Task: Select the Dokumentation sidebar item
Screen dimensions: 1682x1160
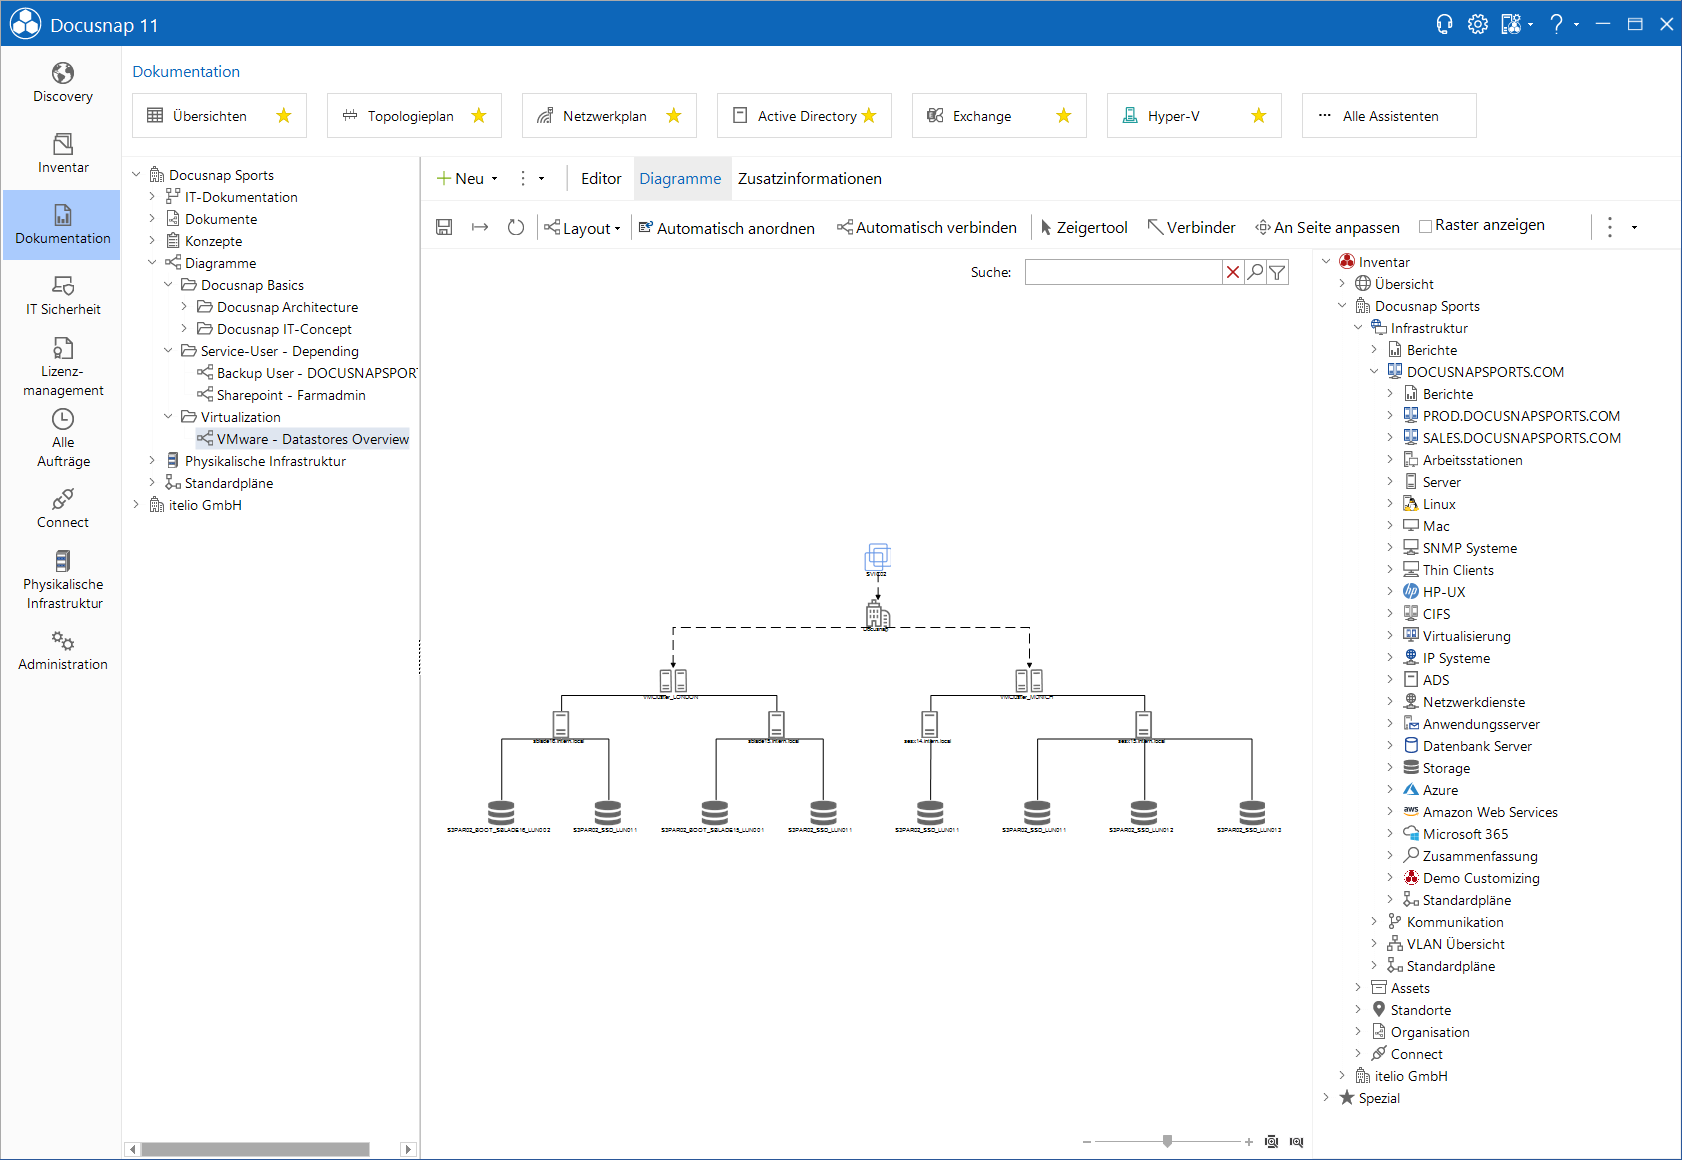Action: (62, 225)
